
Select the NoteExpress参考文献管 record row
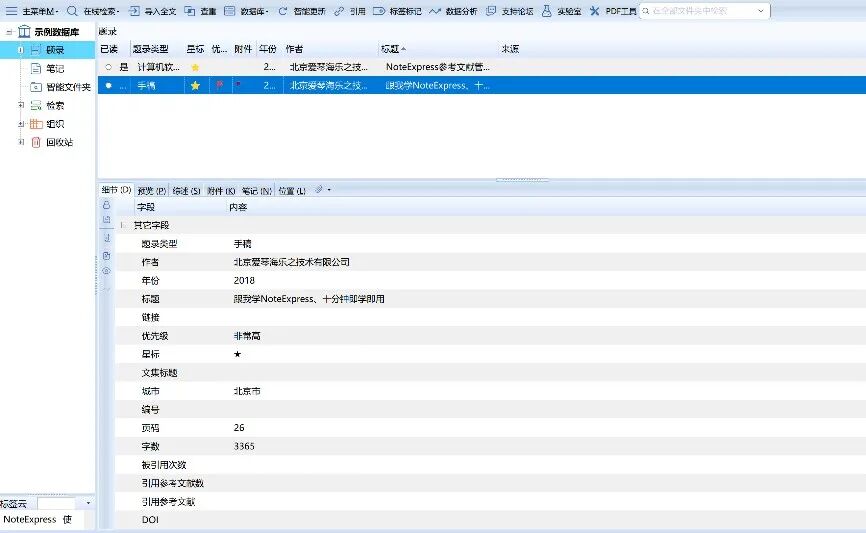click(481, 67)
